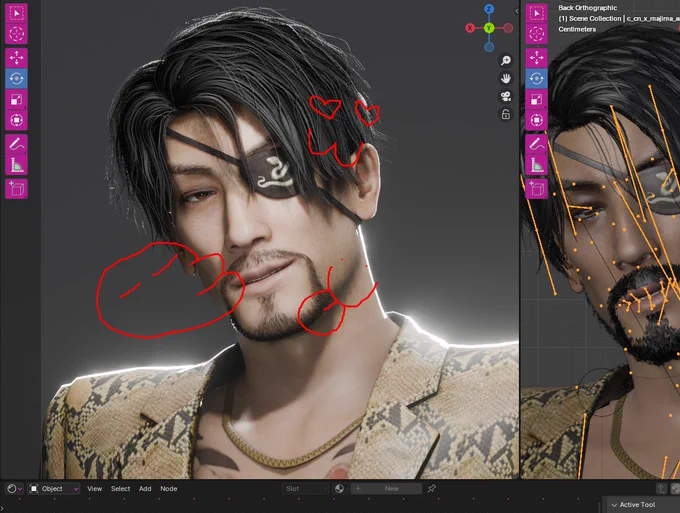Toggle the pin icon next to New
This screenshot has width=680, height=513.
(x=432, y=489)
